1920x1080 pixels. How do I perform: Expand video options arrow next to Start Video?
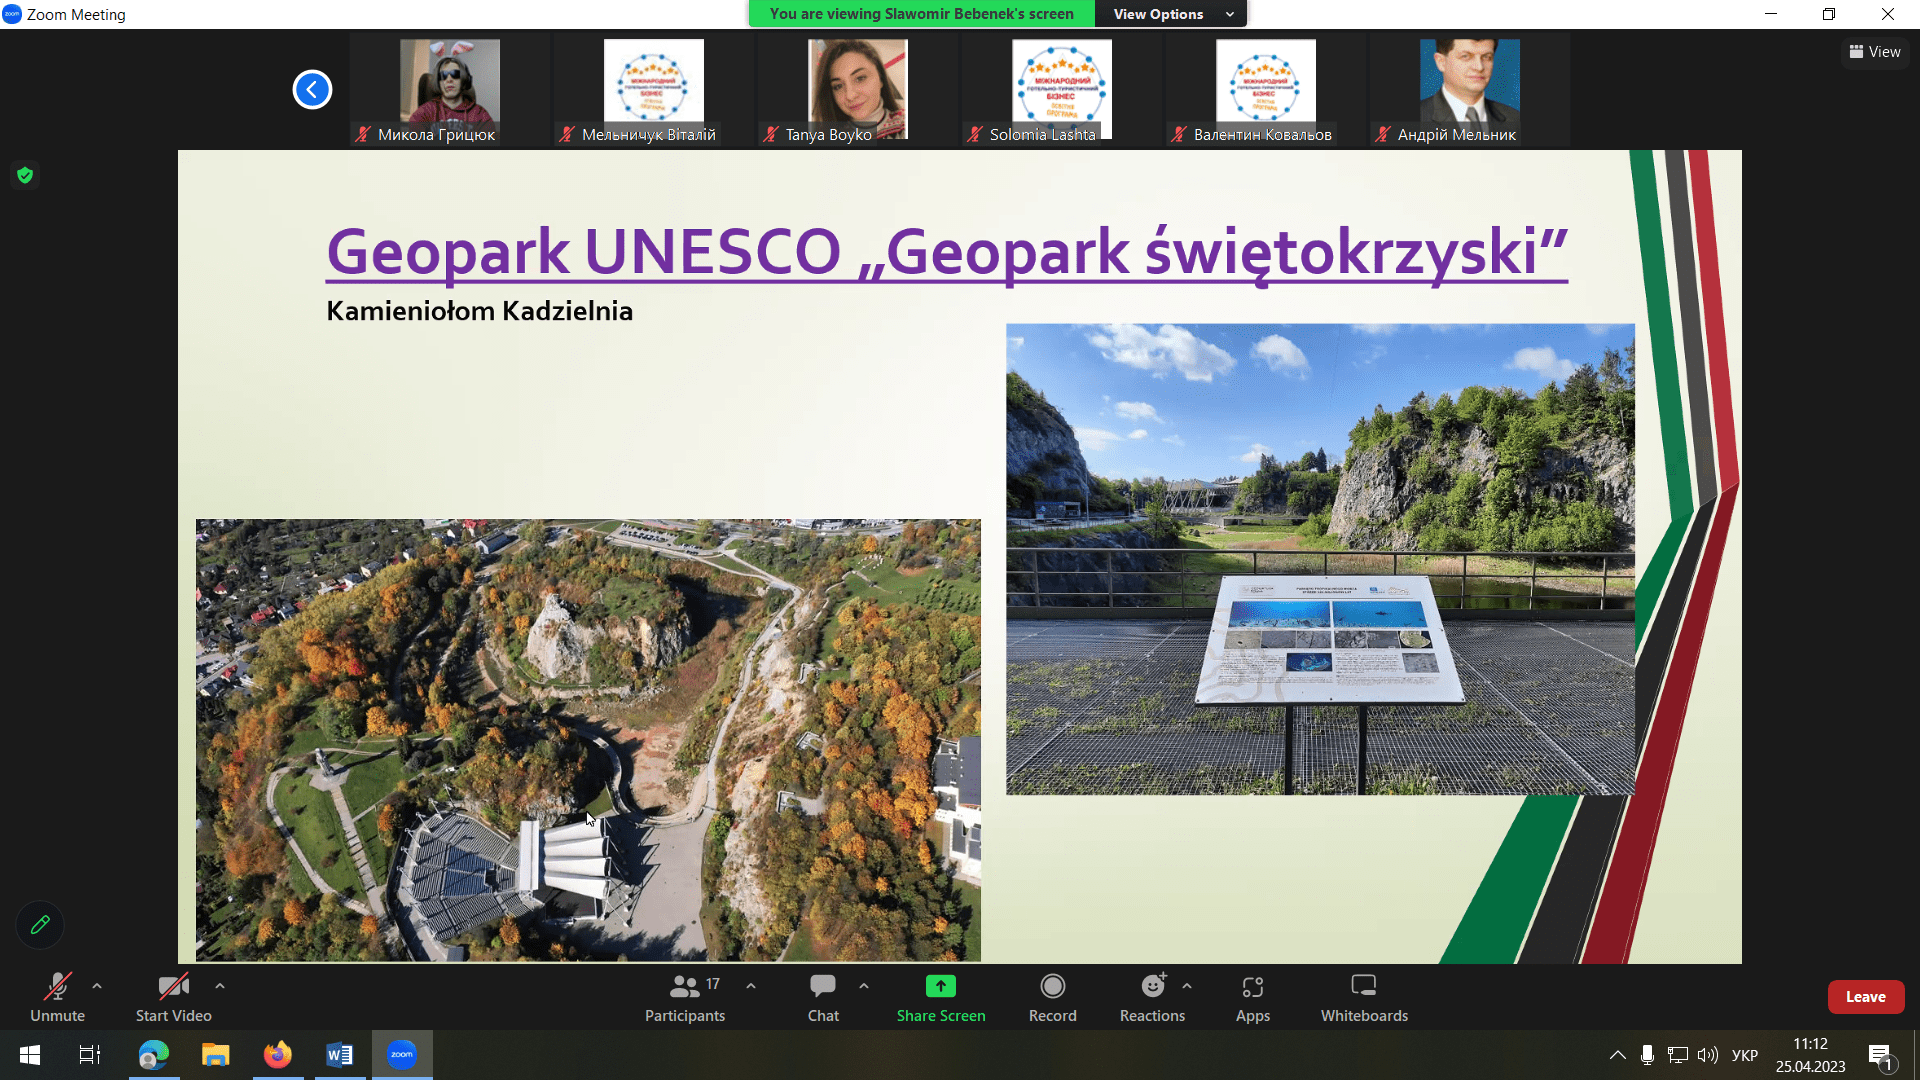220,986
